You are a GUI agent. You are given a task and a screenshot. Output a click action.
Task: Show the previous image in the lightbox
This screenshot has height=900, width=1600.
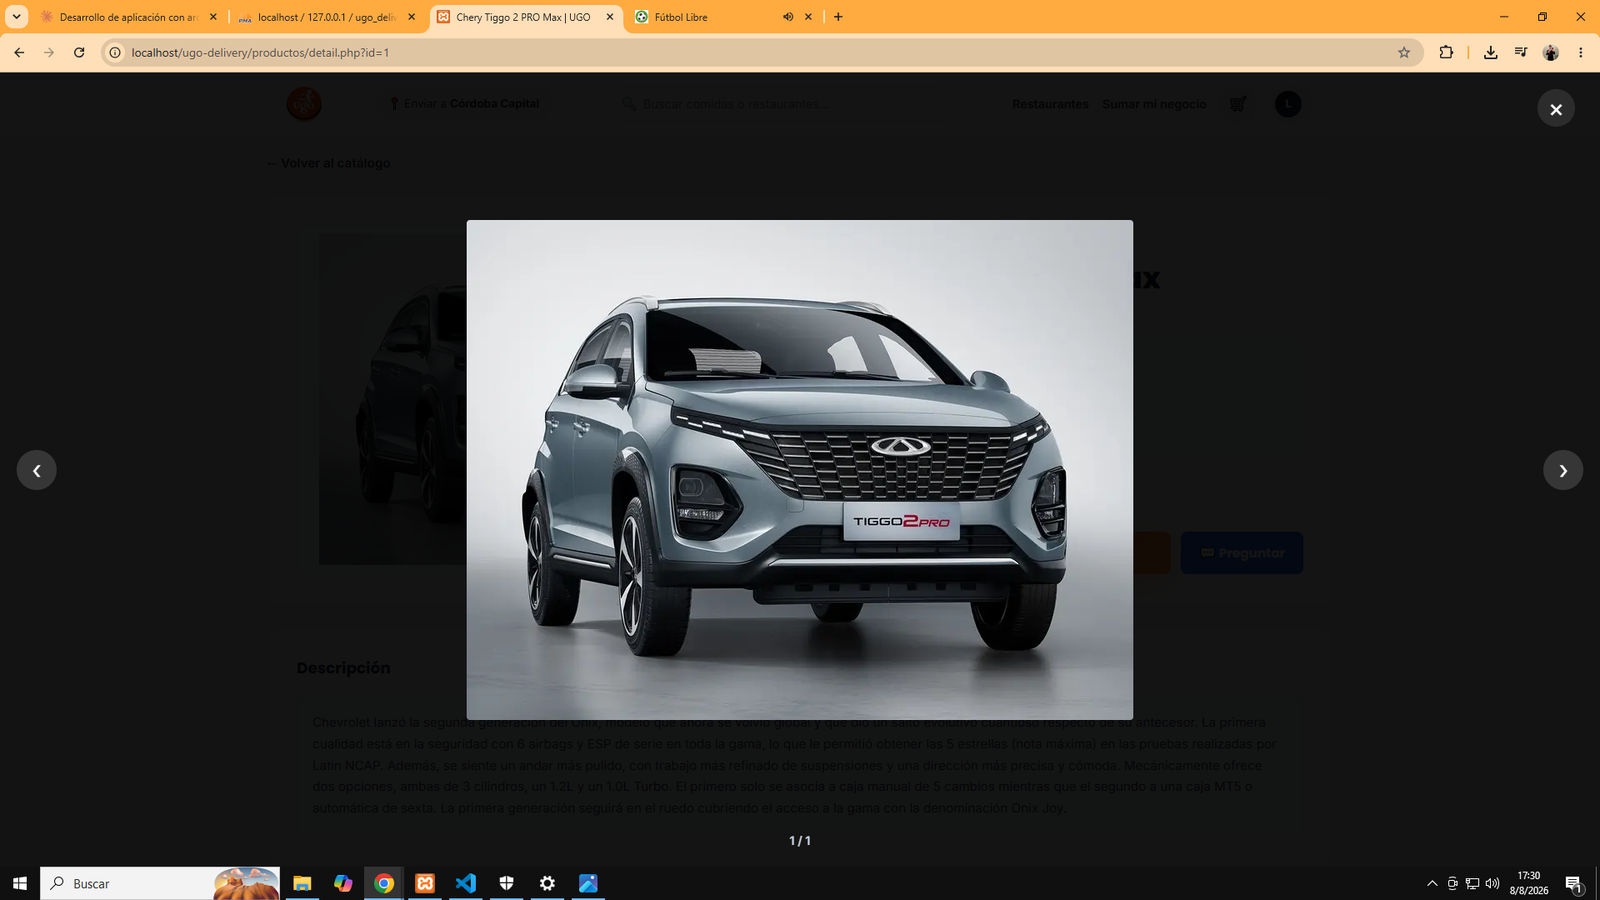(x=37, y=470)
